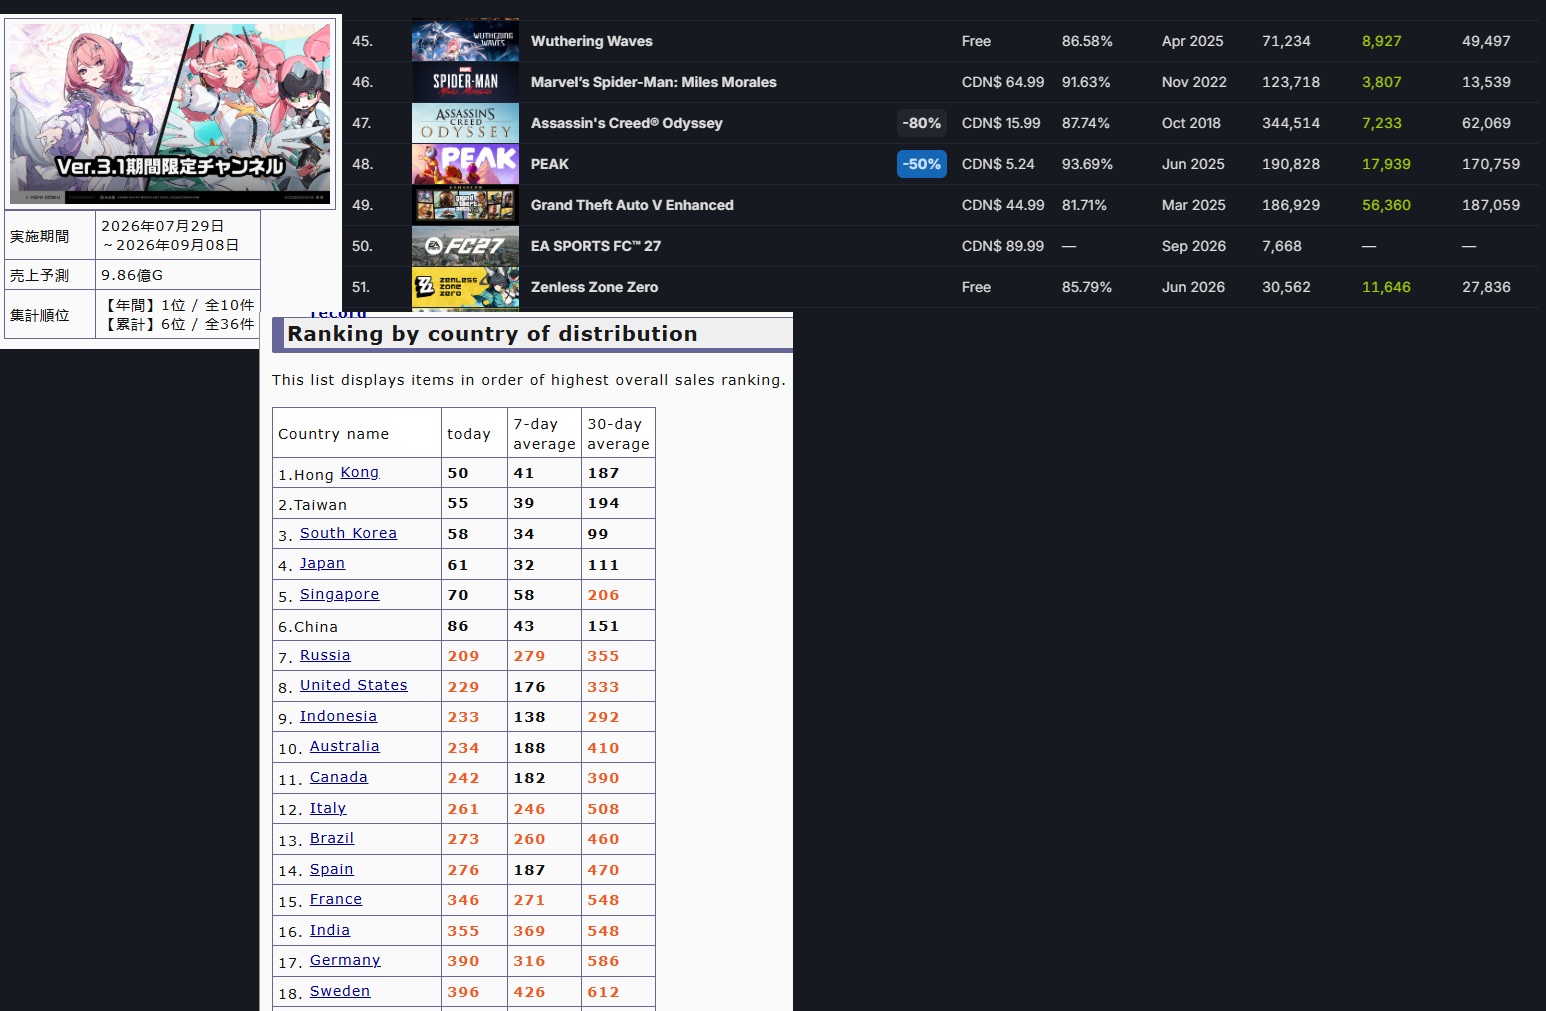Open the Sweden country link

coord(340,991)
